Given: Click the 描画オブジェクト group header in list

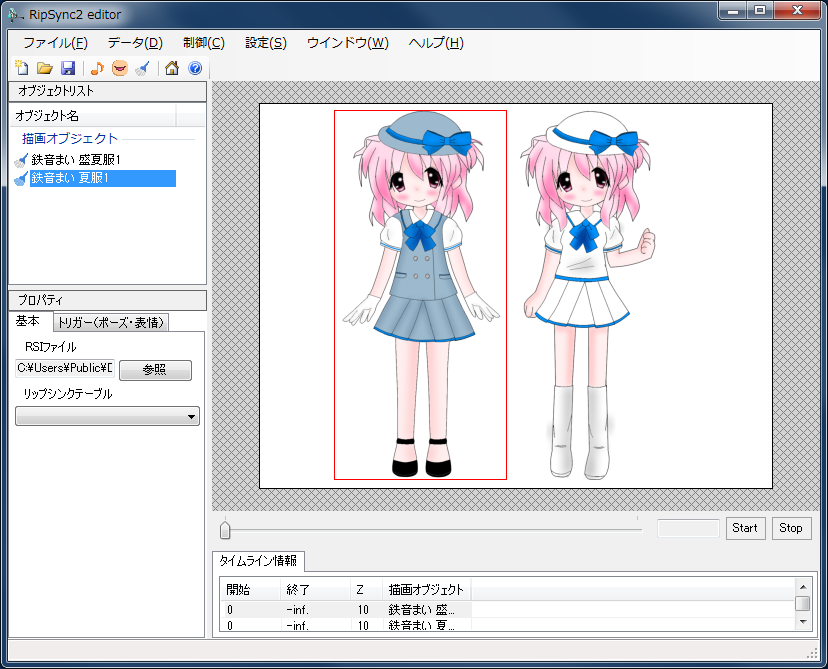Looking at the screenshot, I should pos(70,139).
